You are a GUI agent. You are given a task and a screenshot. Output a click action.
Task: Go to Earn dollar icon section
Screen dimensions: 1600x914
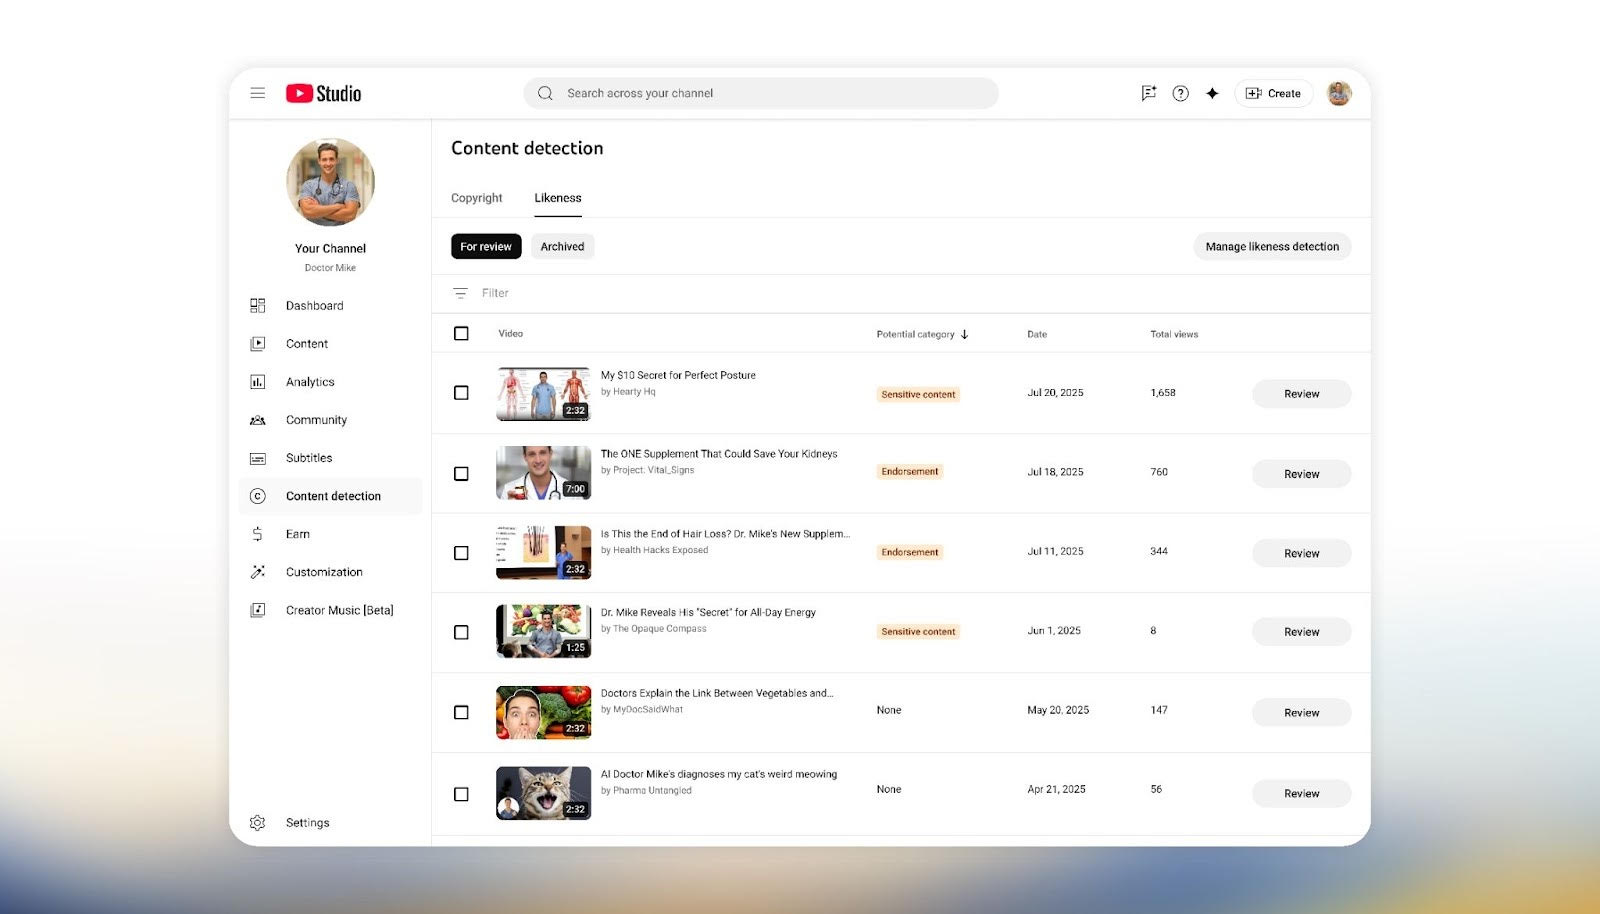pyautogui.click(x=297, y=534)
